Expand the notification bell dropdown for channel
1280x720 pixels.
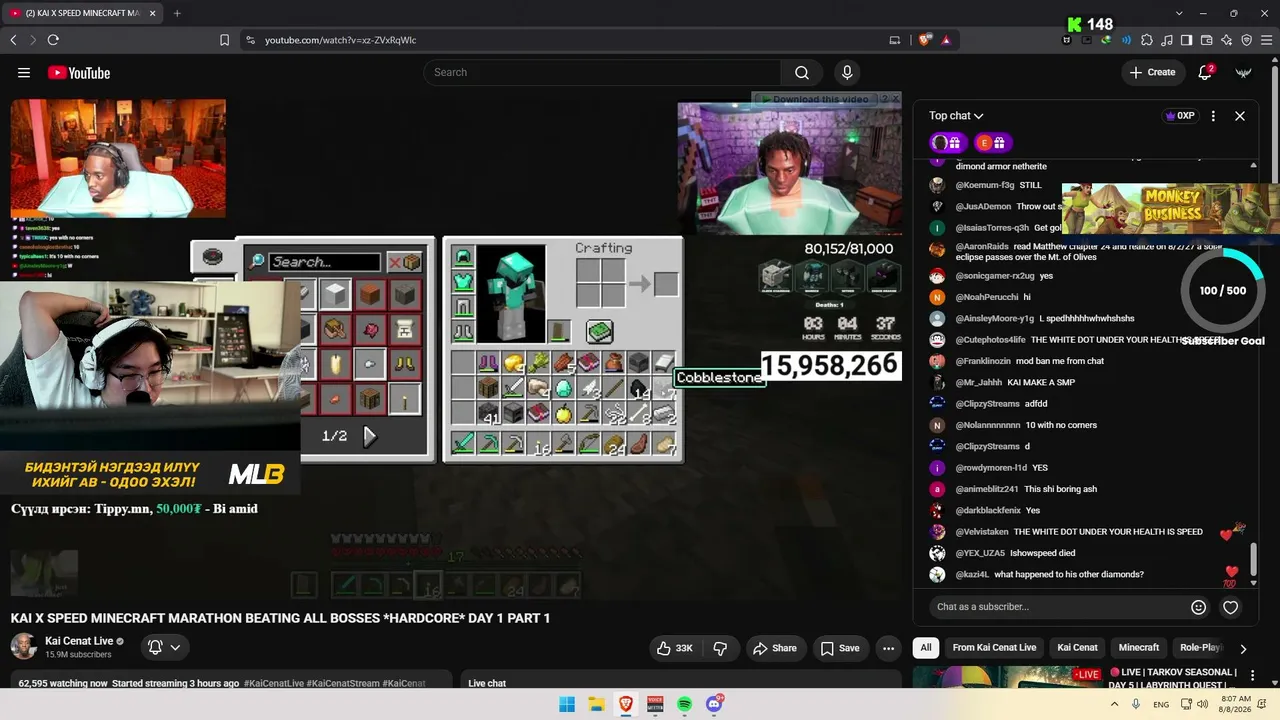[164, 647]
